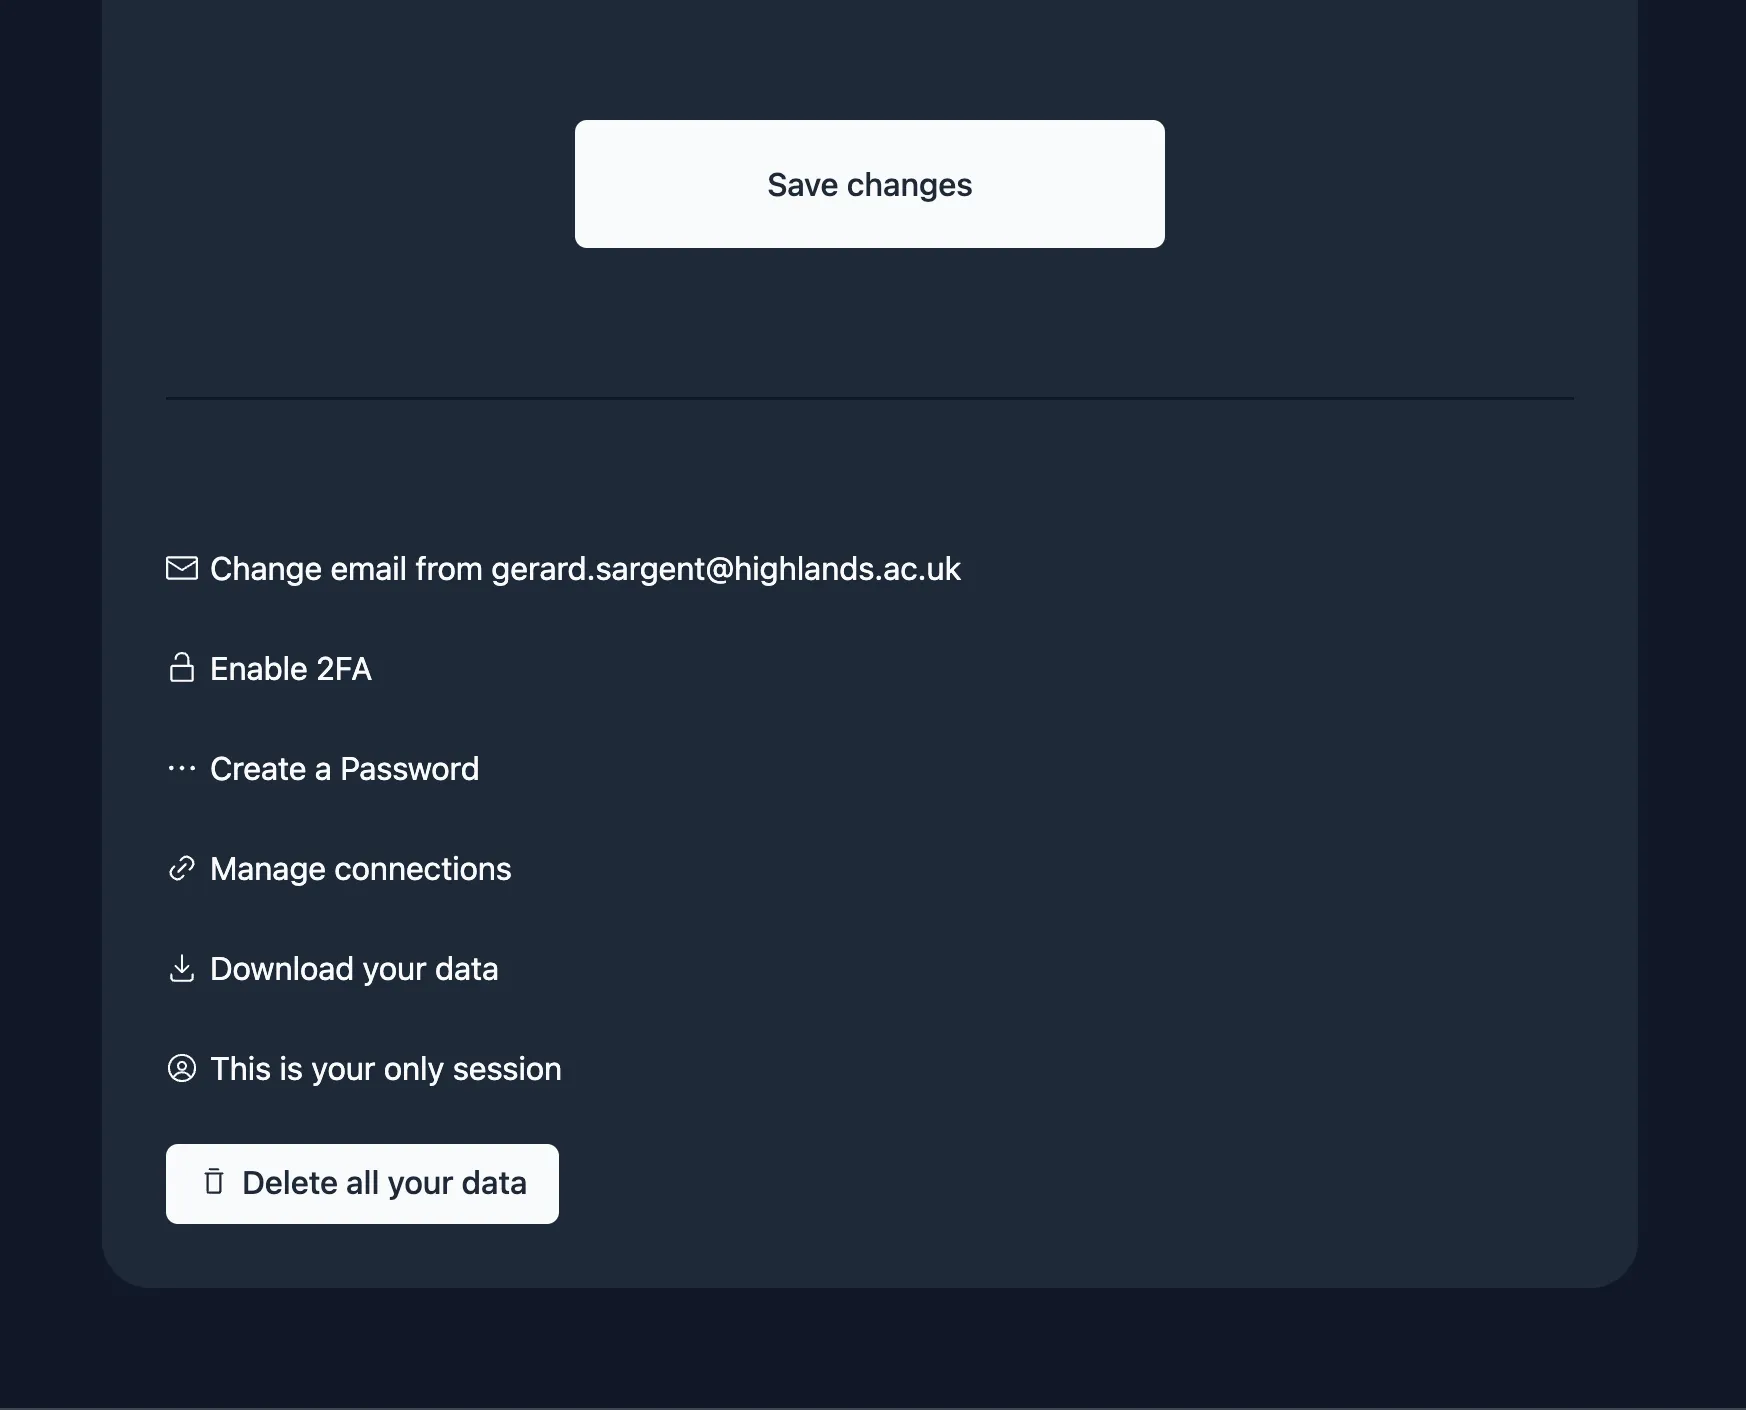Screen dimensions: 1746x1410
Task: Click the Save changes button
Action: [869, 184]
